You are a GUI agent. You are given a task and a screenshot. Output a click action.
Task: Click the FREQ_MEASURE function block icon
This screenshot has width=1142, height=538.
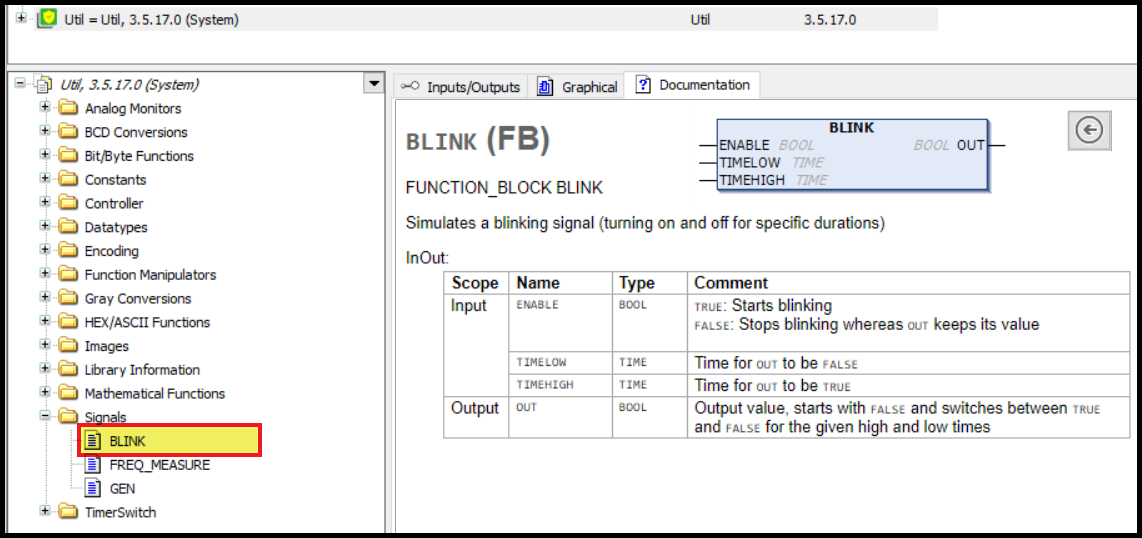[92, 464]
